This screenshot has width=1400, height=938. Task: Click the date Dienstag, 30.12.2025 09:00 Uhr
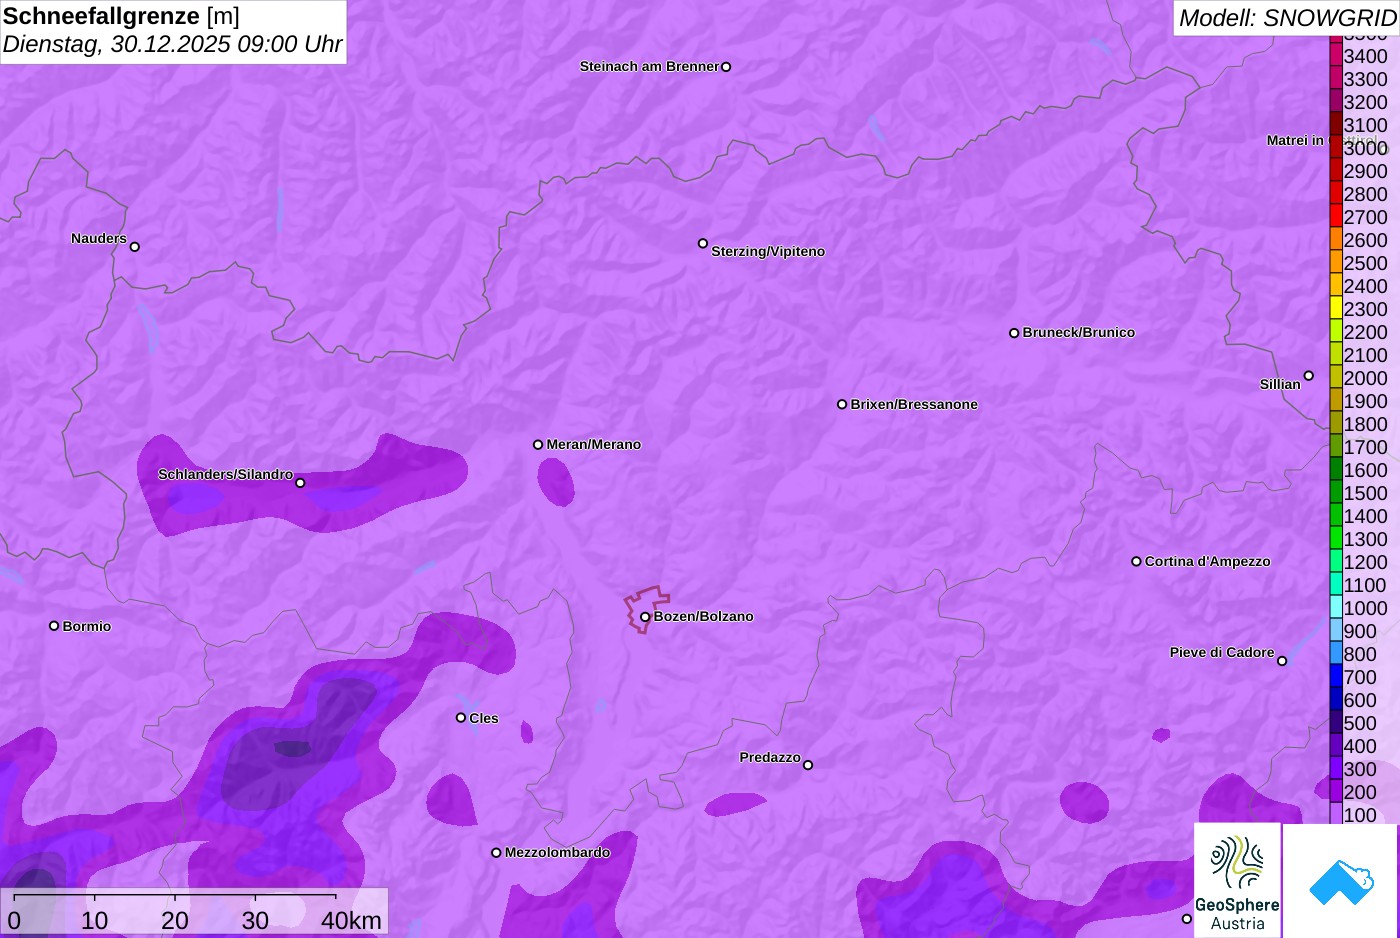[x=172, y=45]
